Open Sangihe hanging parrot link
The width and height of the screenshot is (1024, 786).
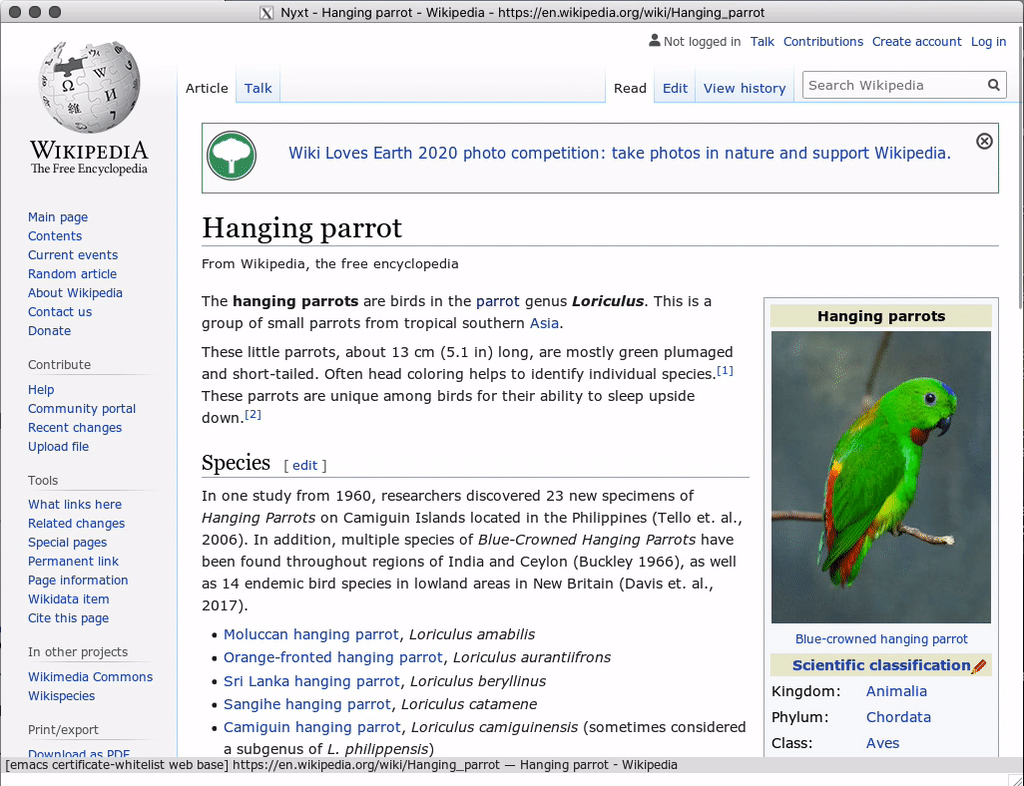click(x=307, y=704)
